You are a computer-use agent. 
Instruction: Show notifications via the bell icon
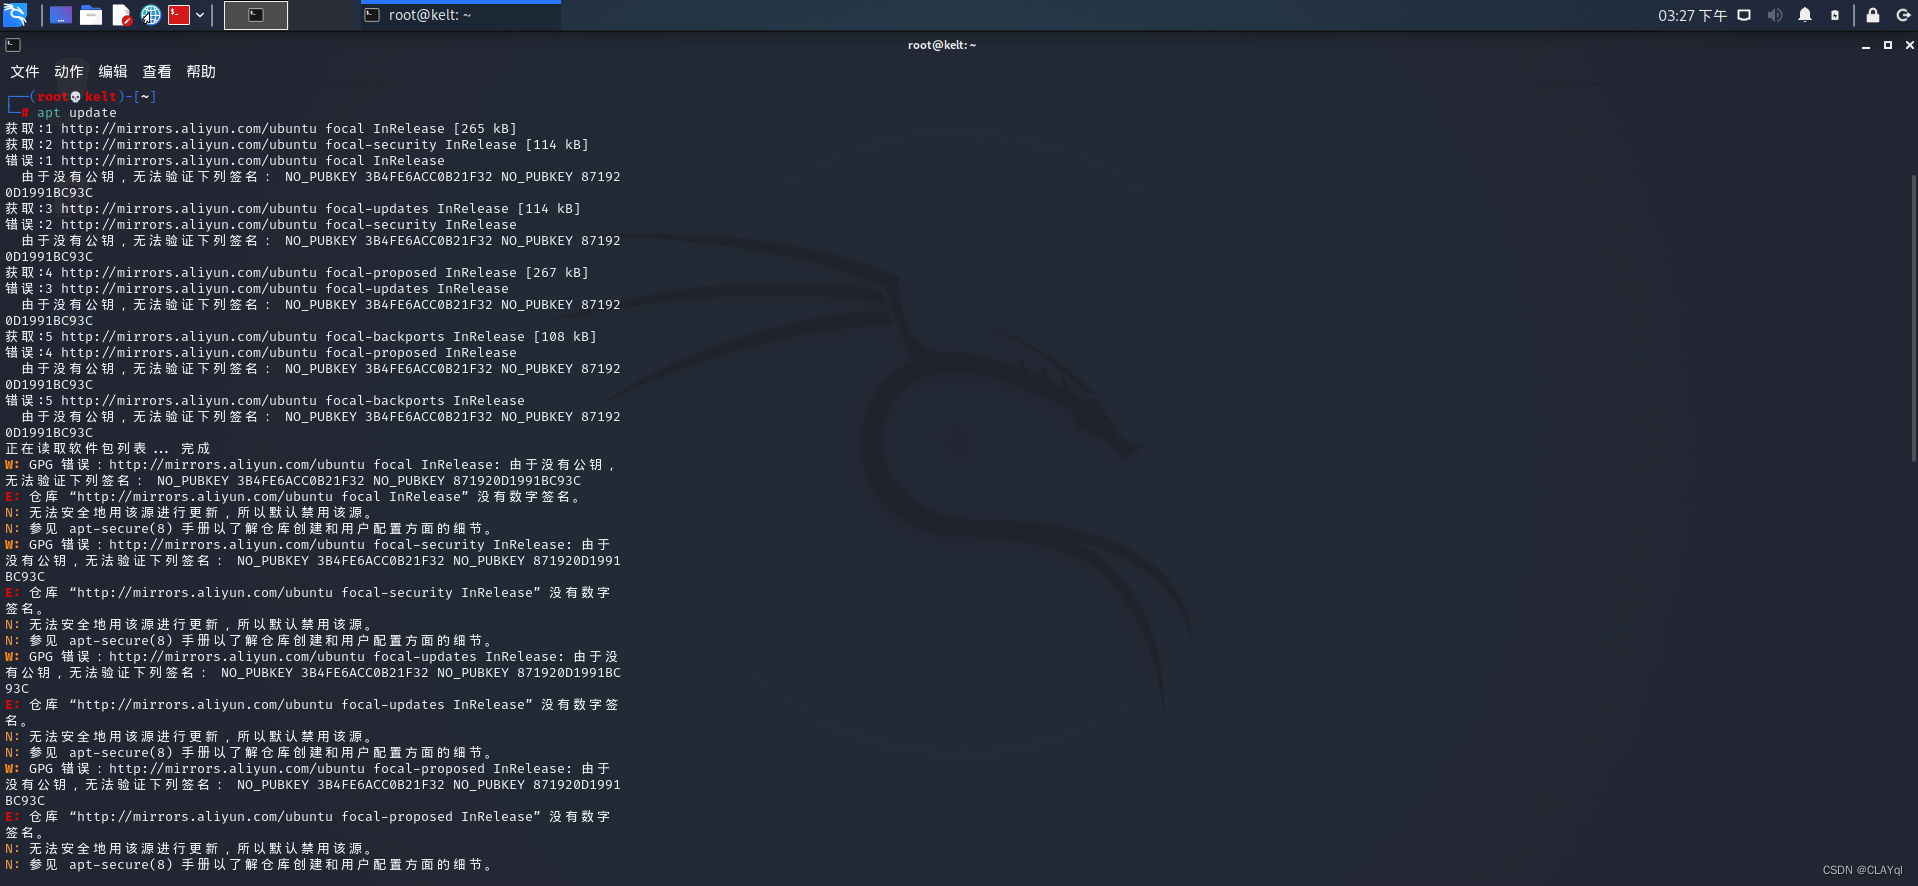1805,15
